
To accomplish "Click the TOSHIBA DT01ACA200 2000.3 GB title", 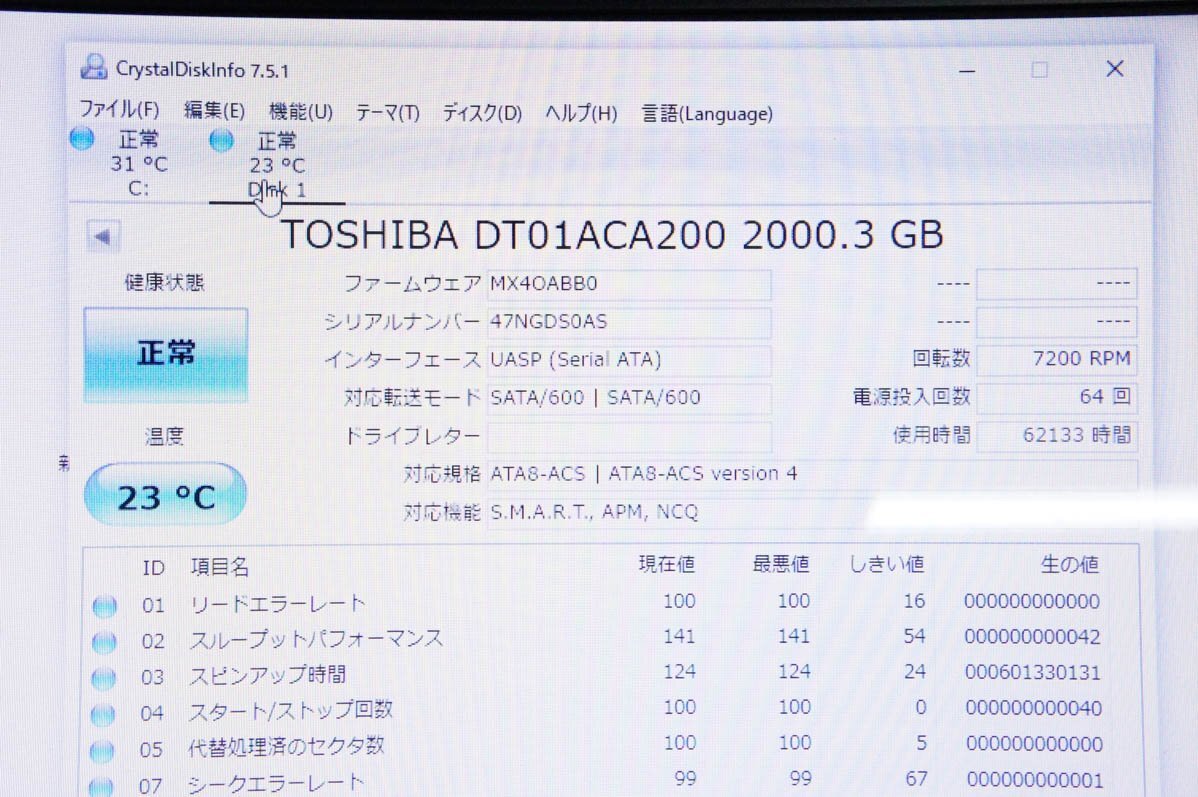I will [x=613, y=235].
